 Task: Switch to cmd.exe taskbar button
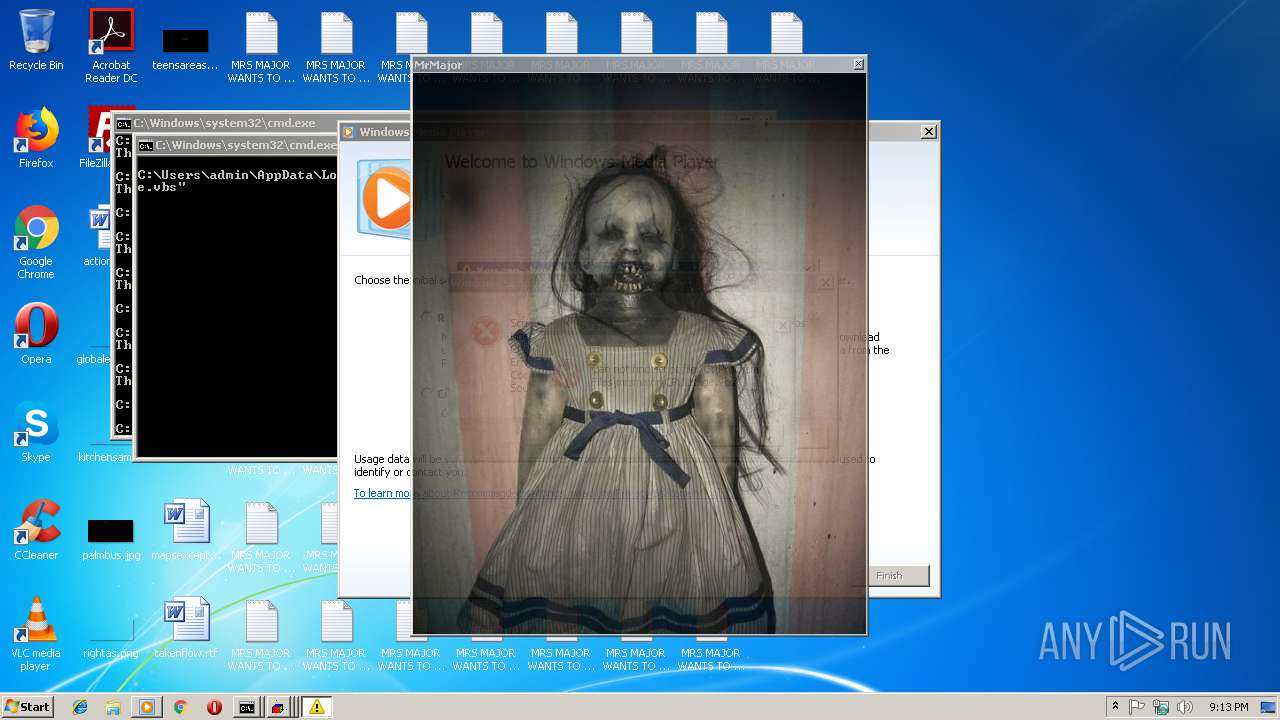[247, 707]
